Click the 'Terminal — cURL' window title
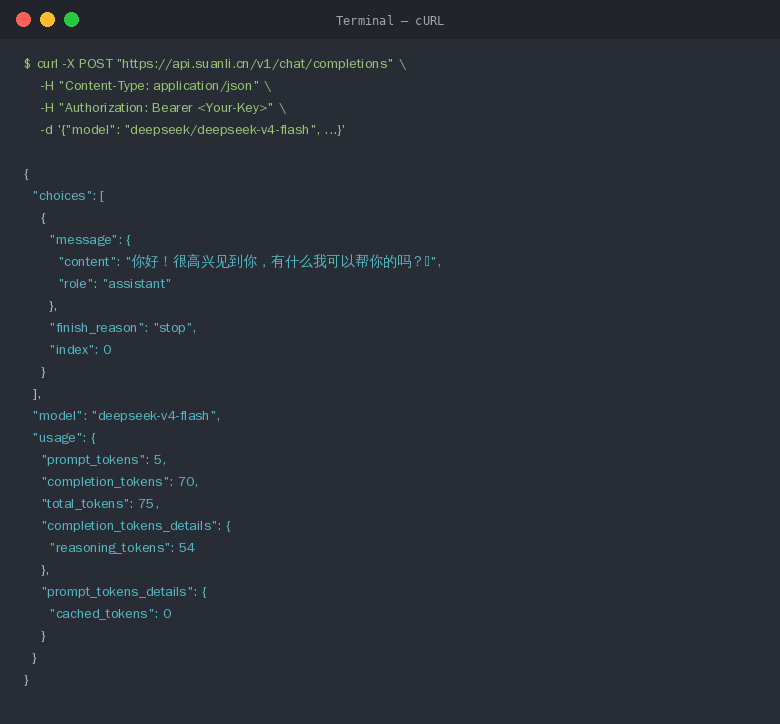 point(390,21)
